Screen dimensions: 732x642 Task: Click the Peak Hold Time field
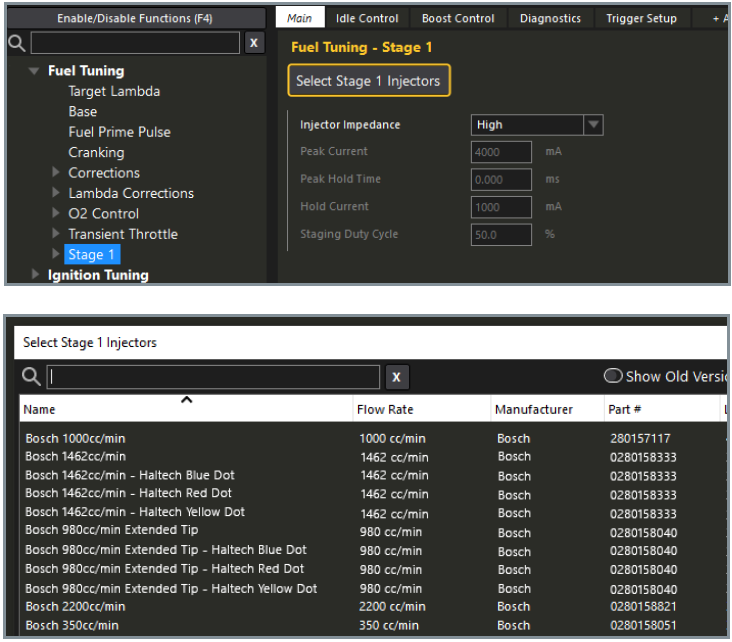coord(501,179)
